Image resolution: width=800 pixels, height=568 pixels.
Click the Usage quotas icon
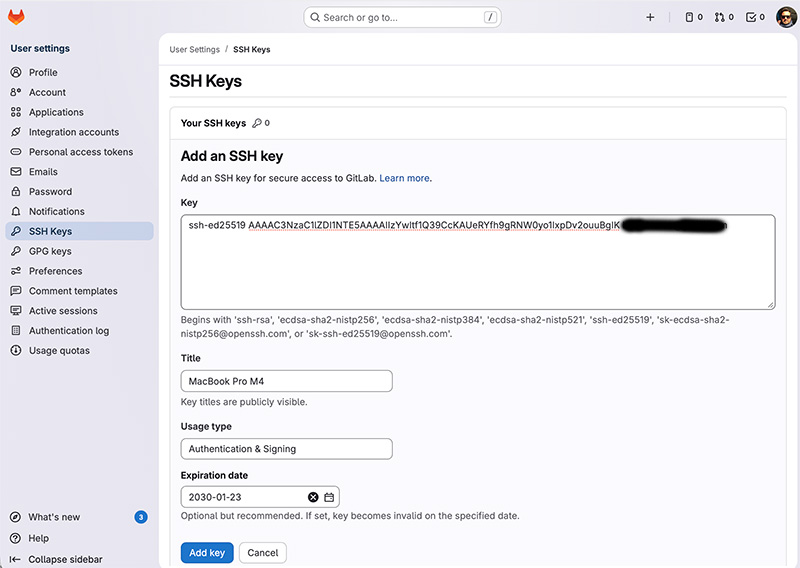tap(16, 351)
